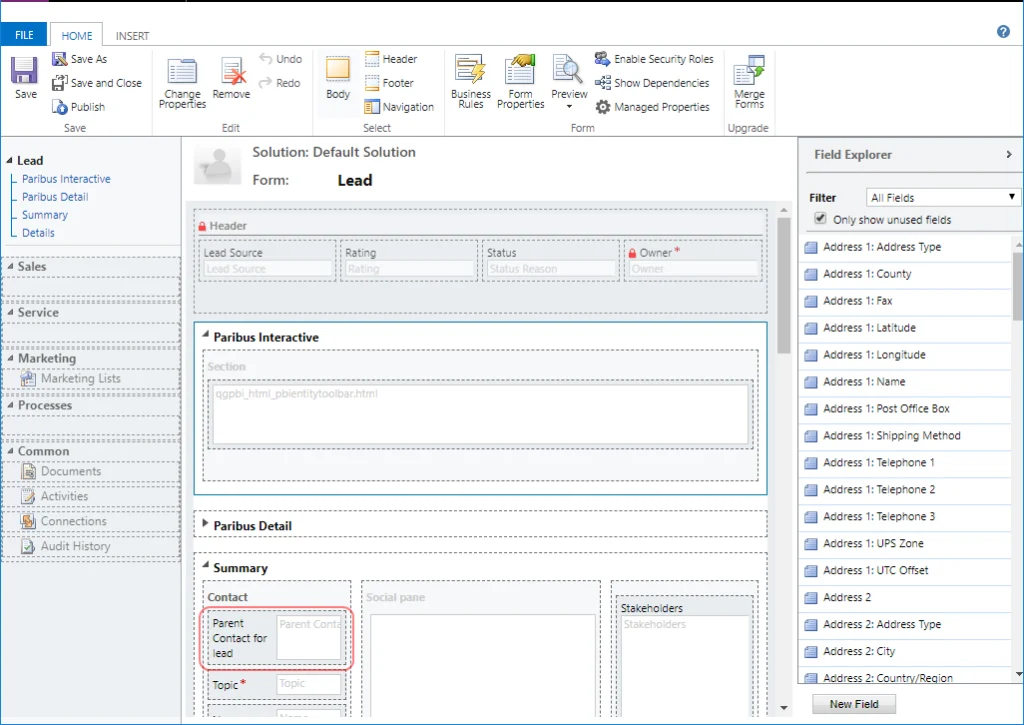Click the form canvas scroll-down arrow
Image resolution: width=1024 pixels, height=725 pixels.
tap(784, 708)
